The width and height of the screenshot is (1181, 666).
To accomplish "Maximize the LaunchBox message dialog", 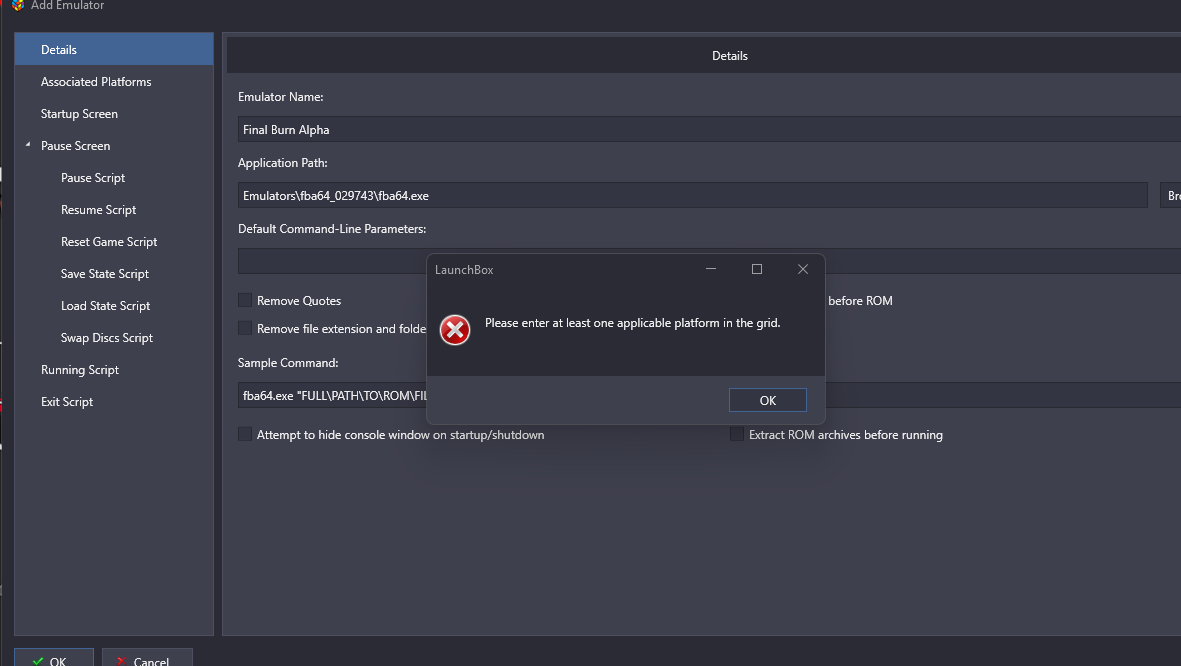I will tap(757, 269).
